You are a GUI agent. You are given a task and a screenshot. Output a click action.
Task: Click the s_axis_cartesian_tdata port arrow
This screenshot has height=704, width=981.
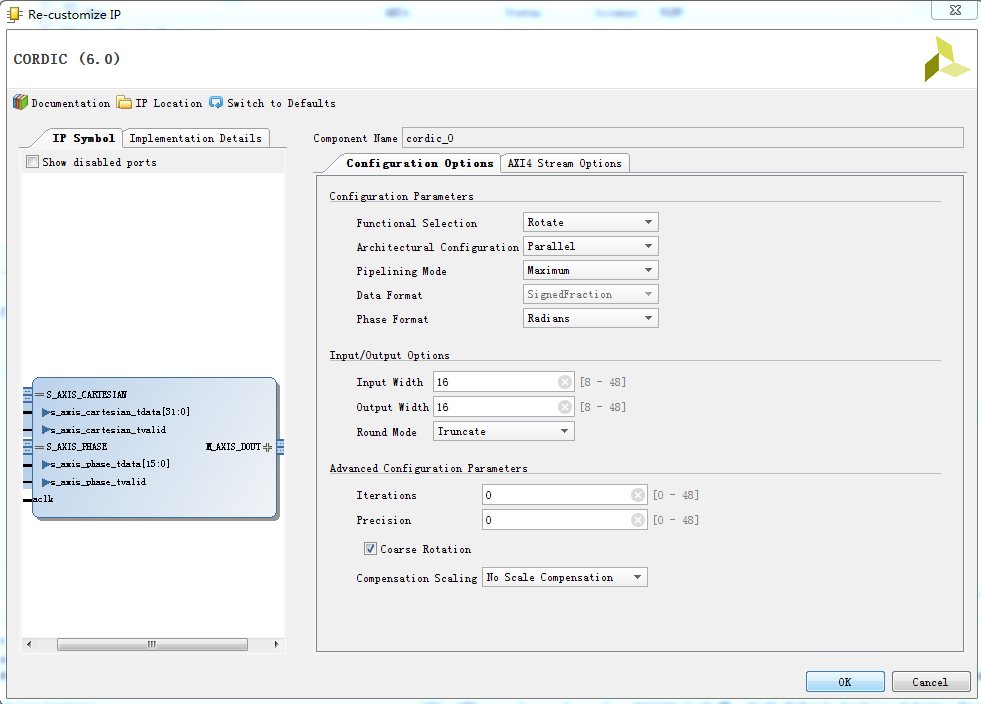click(x=46, y=412)
